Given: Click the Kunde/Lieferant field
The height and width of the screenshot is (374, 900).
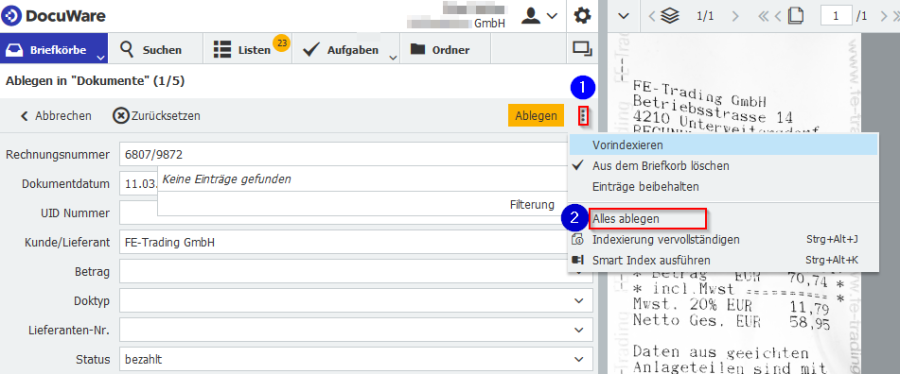Looking at the screenshot, I should pos(355,242).
